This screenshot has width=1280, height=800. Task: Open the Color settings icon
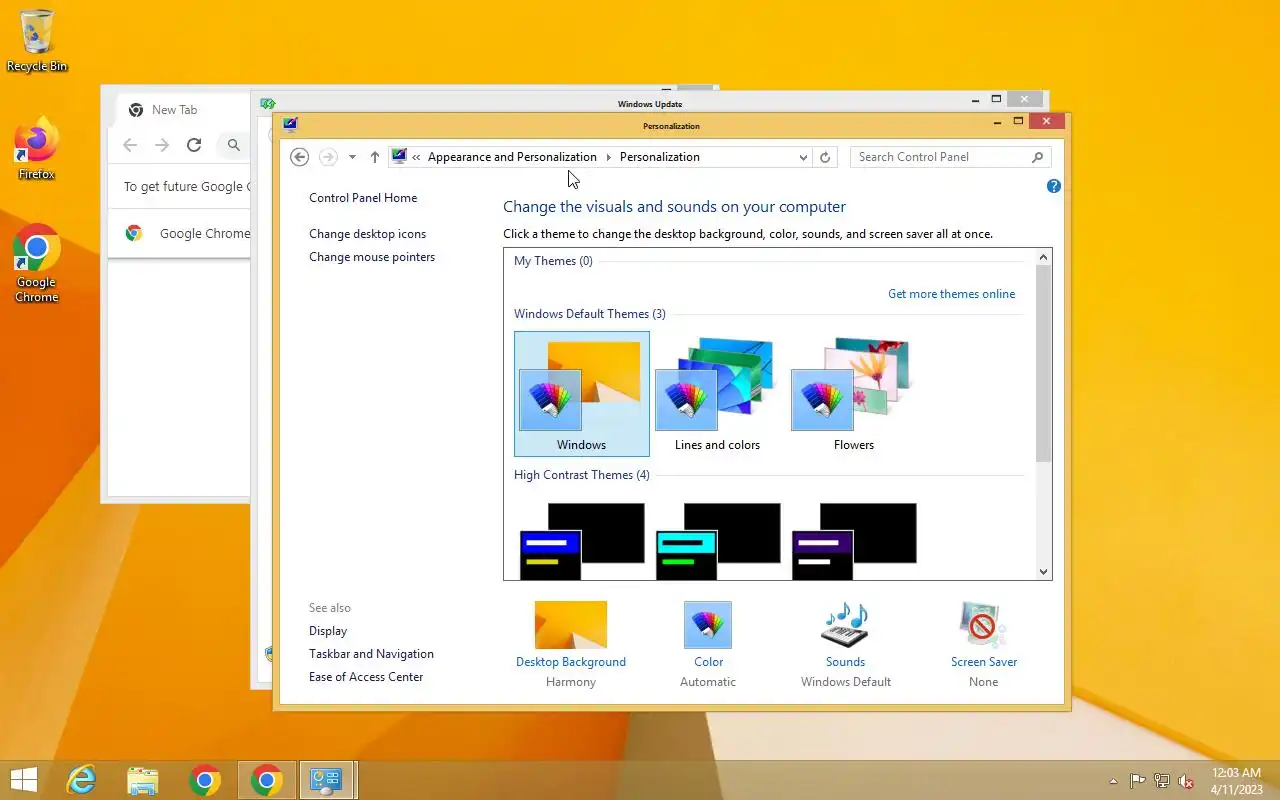708,625
